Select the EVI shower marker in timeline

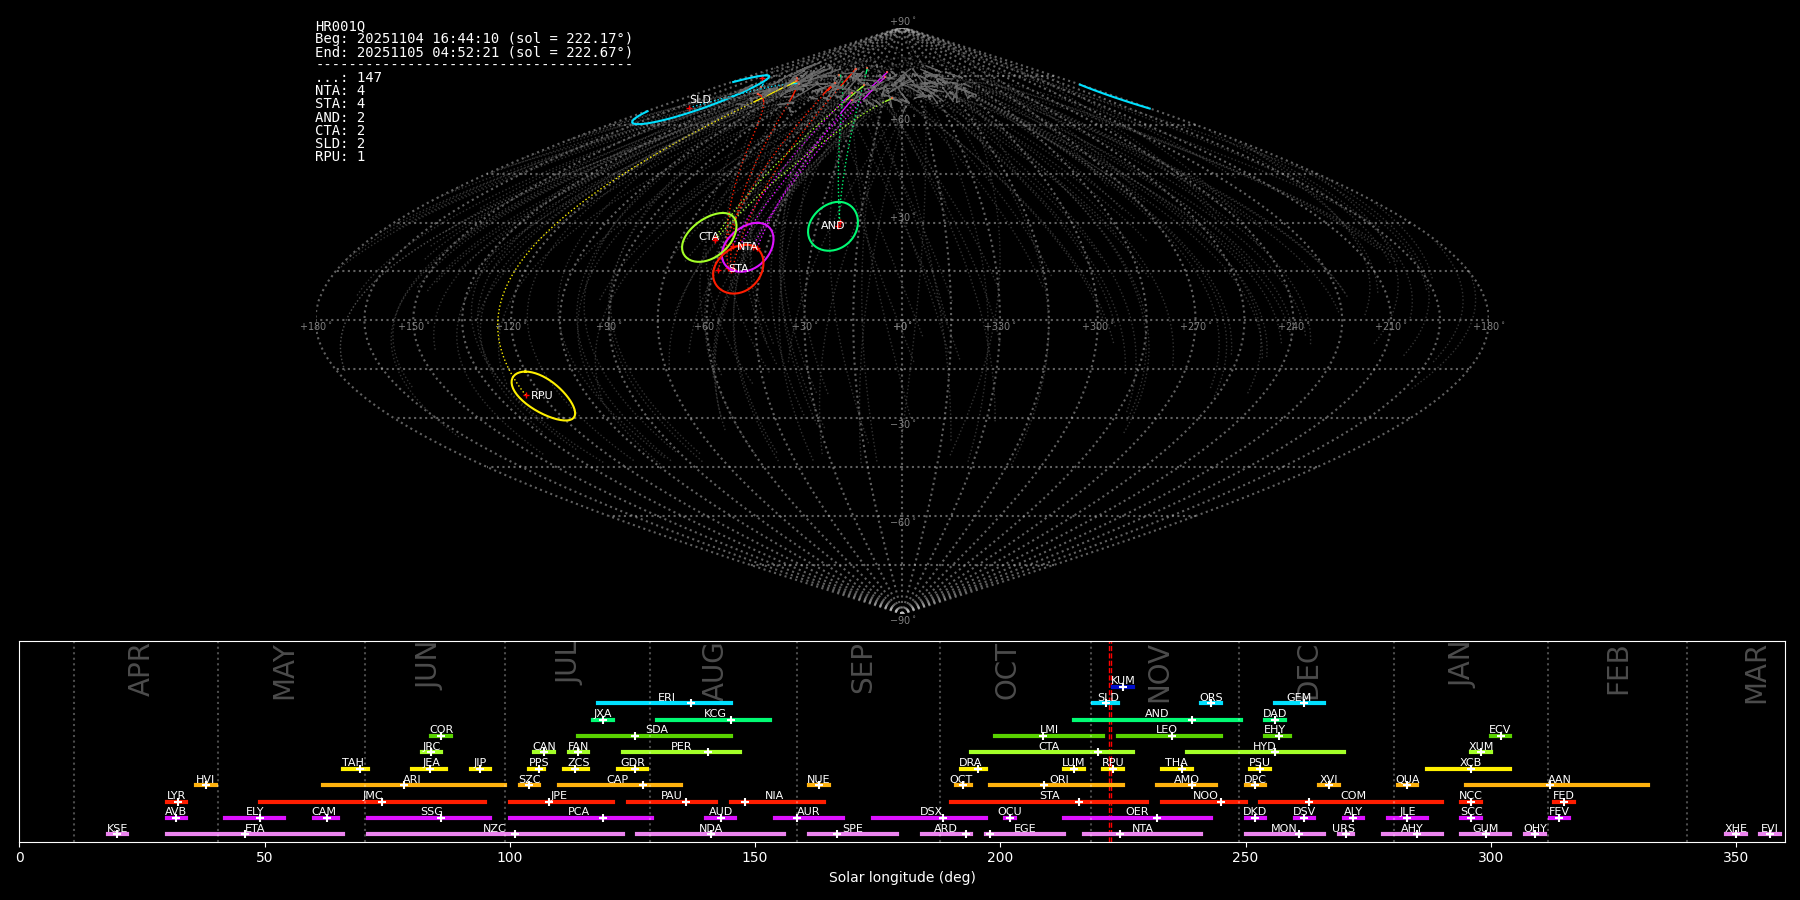point(1770,834)
